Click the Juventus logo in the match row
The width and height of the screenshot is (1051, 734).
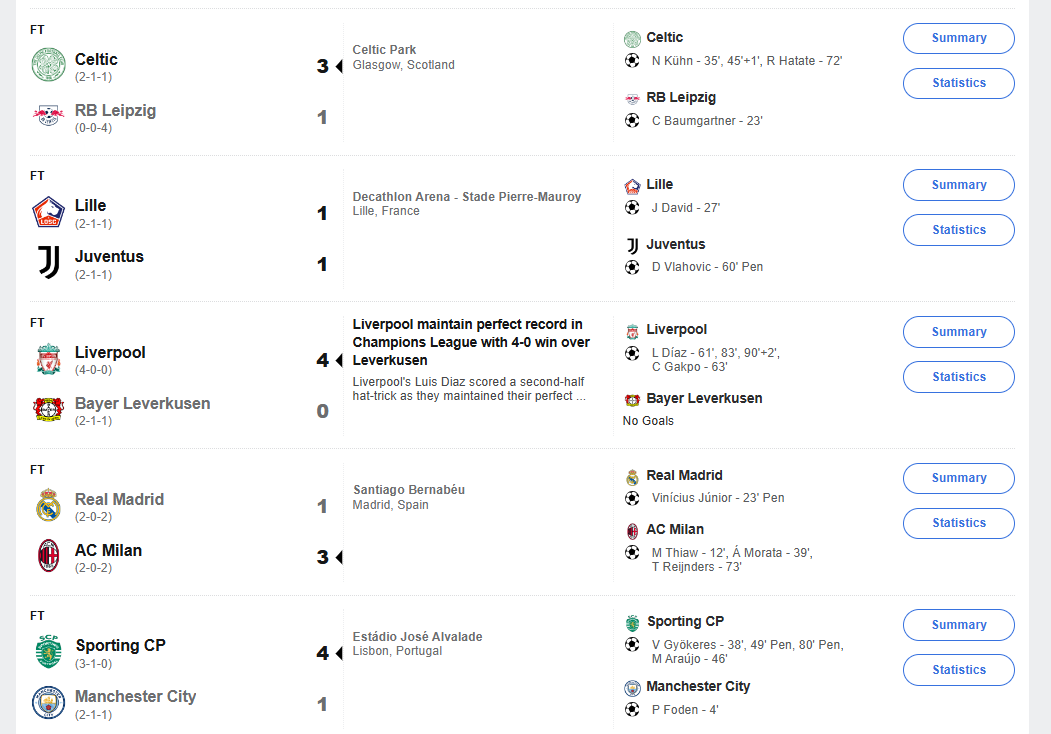[x=48, y=262]
